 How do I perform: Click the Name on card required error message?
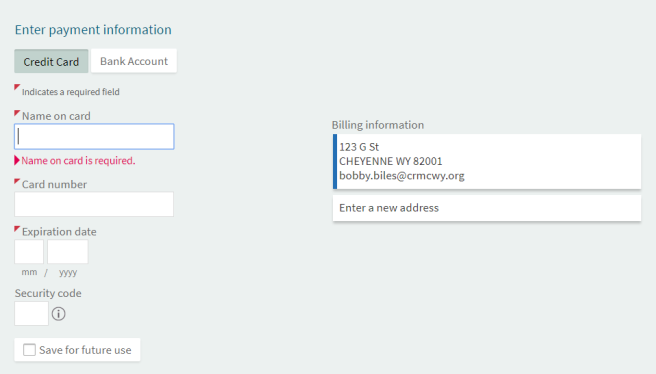[x=78, y=161]
